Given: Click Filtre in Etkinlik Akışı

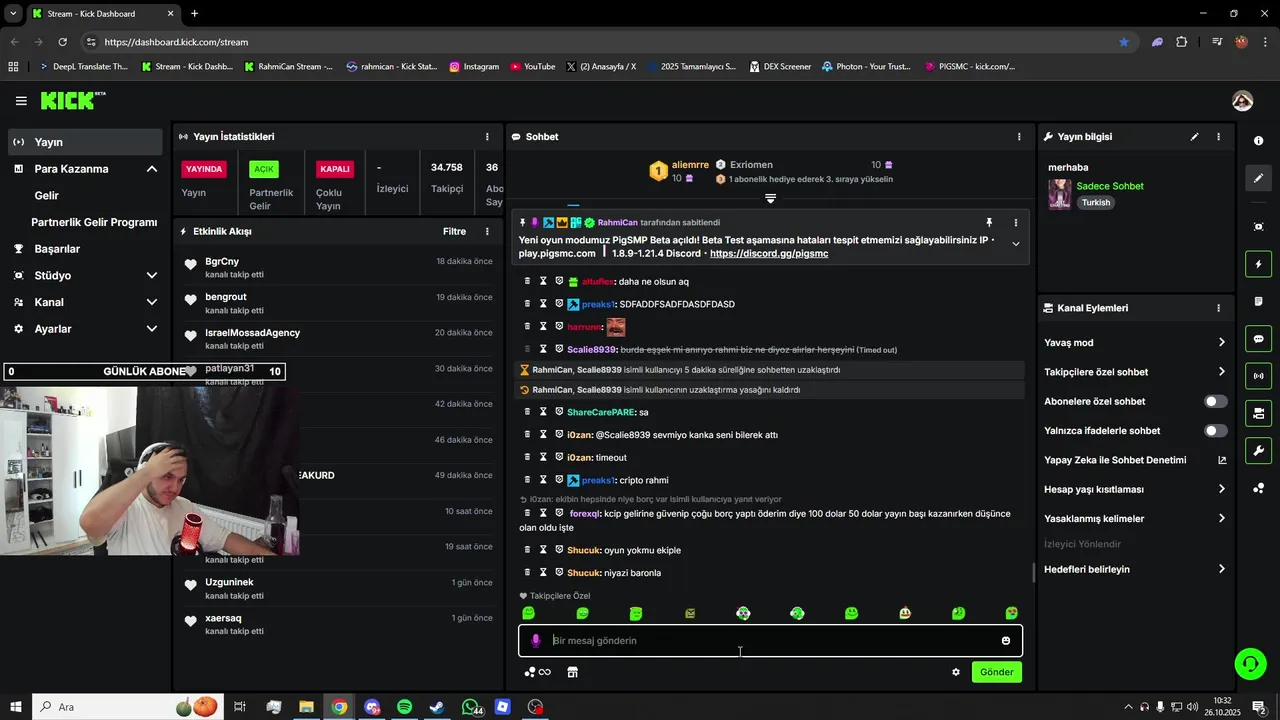Looking at the screenshot, I should (x=454, y=231).
